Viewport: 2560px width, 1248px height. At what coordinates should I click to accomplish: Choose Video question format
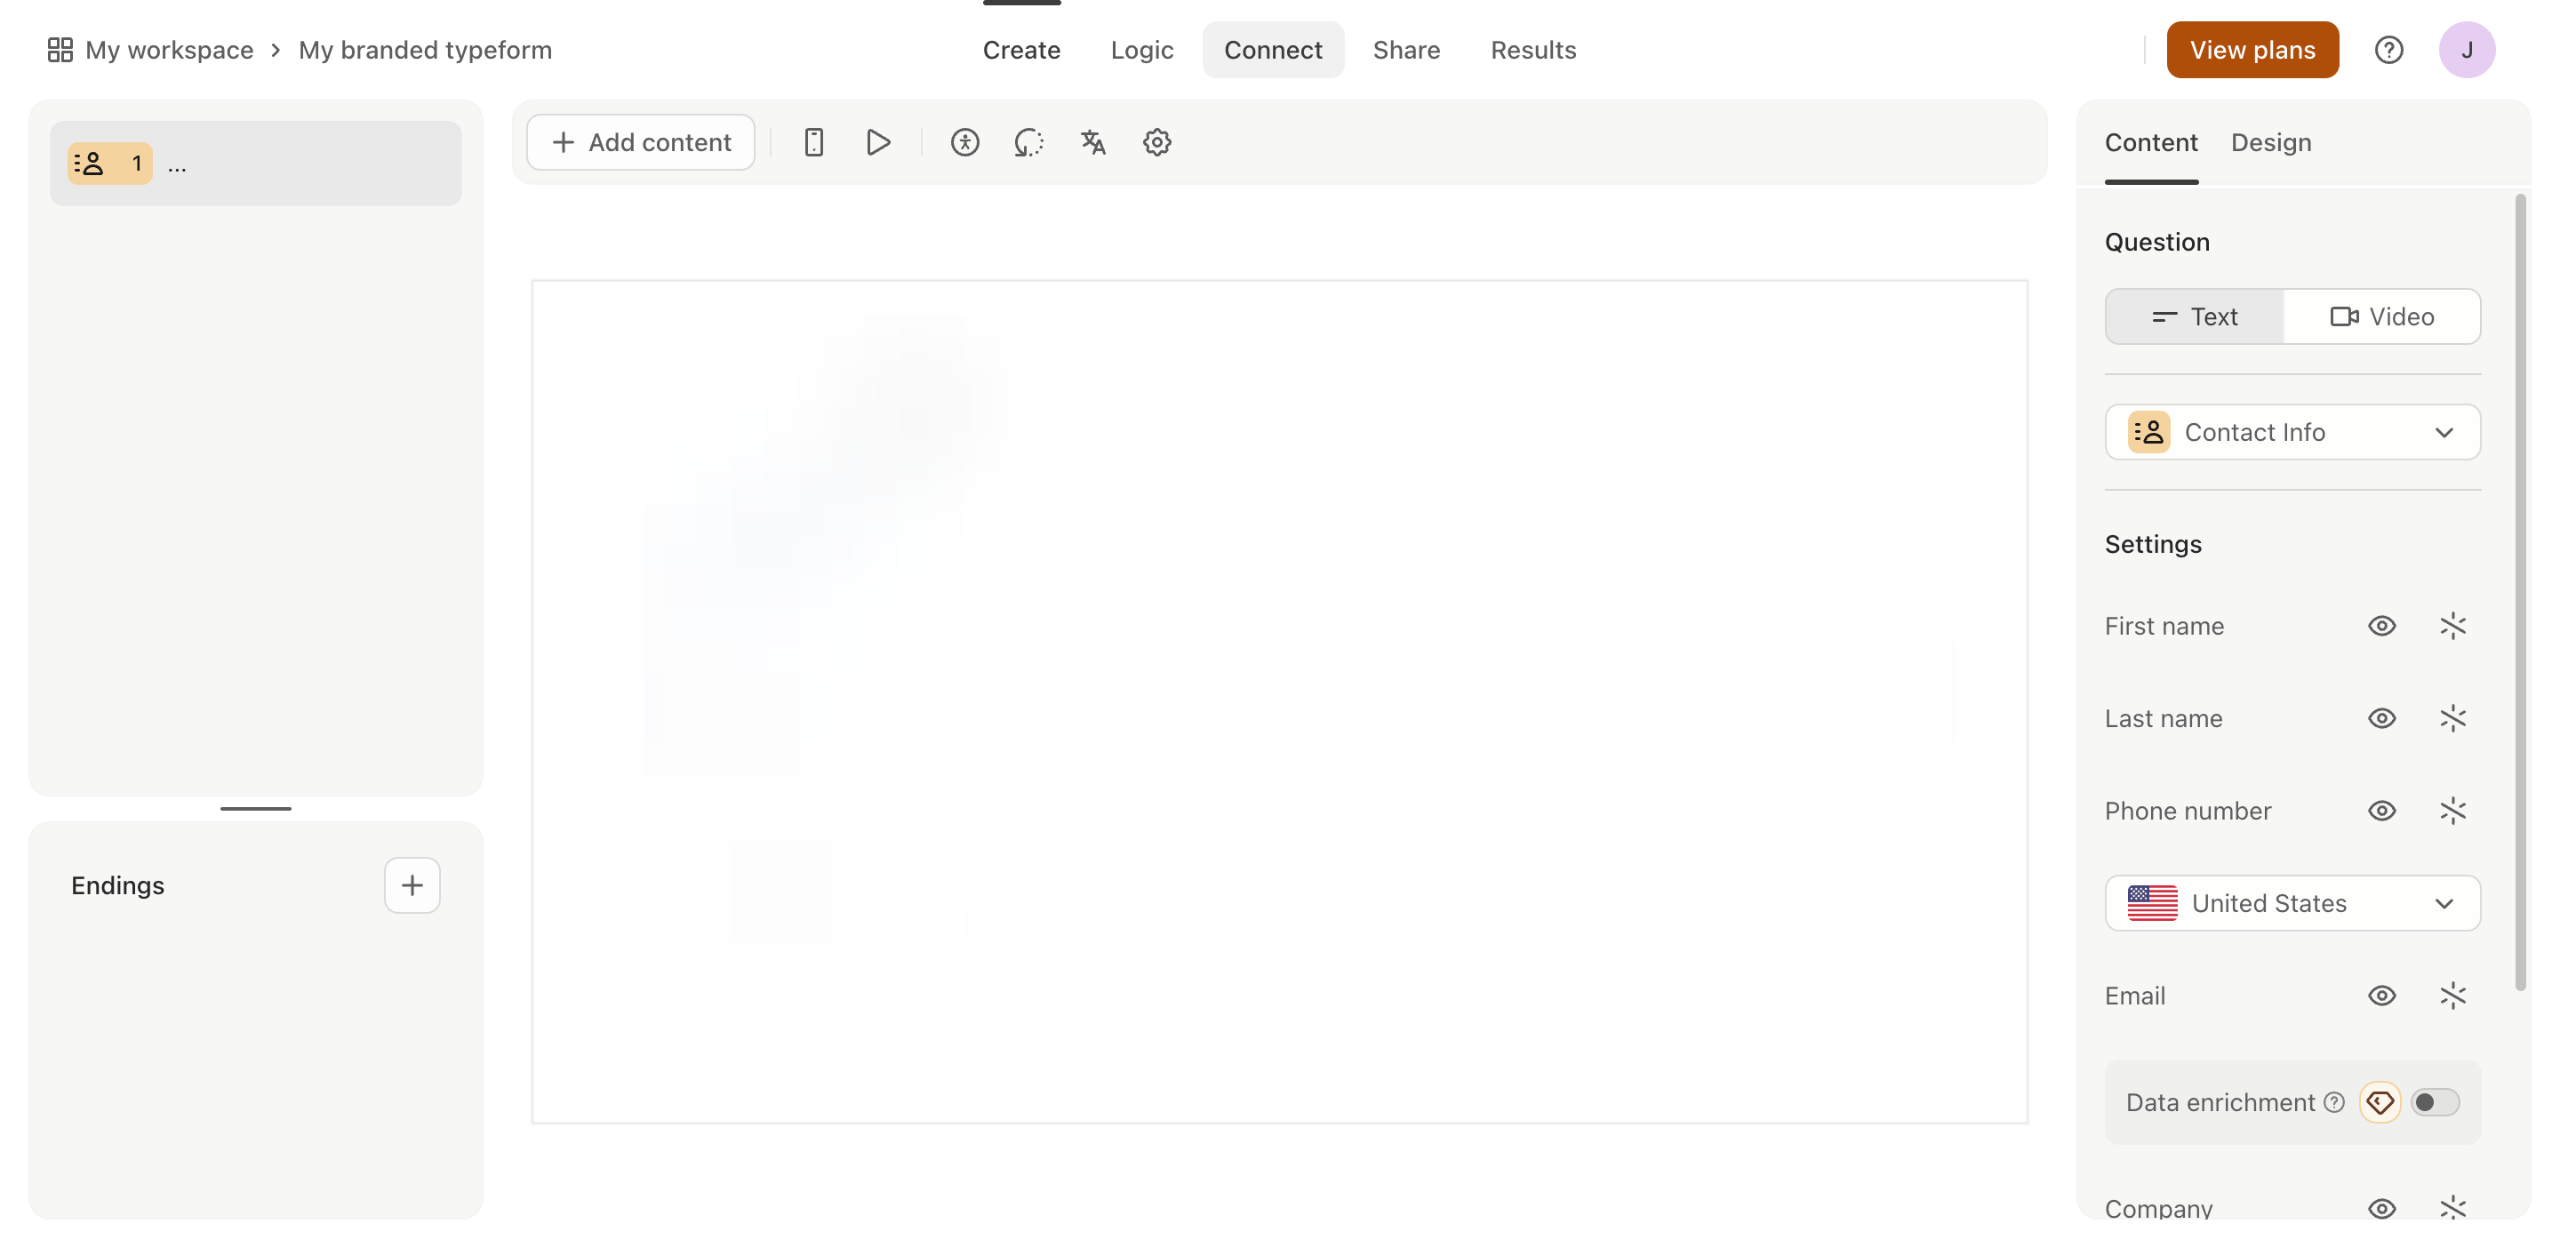(x=2381, y=316)
